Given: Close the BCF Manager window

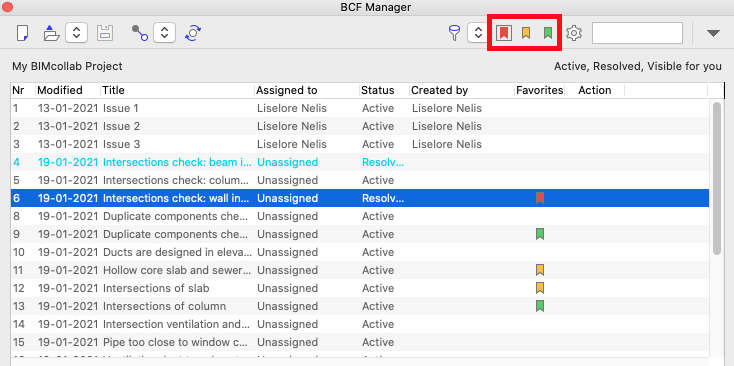Looking at the screenshot, I should click(7, 7).
